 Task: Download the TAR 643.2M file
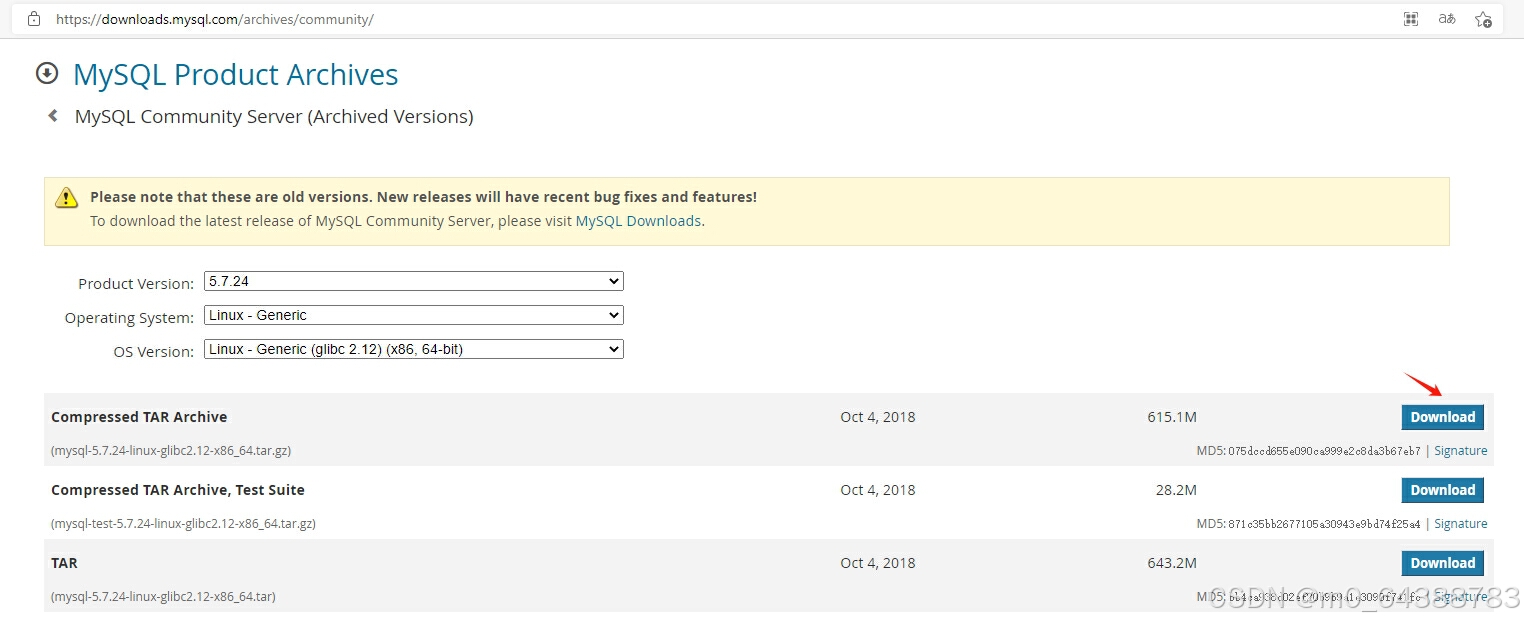click(1442, 563)
